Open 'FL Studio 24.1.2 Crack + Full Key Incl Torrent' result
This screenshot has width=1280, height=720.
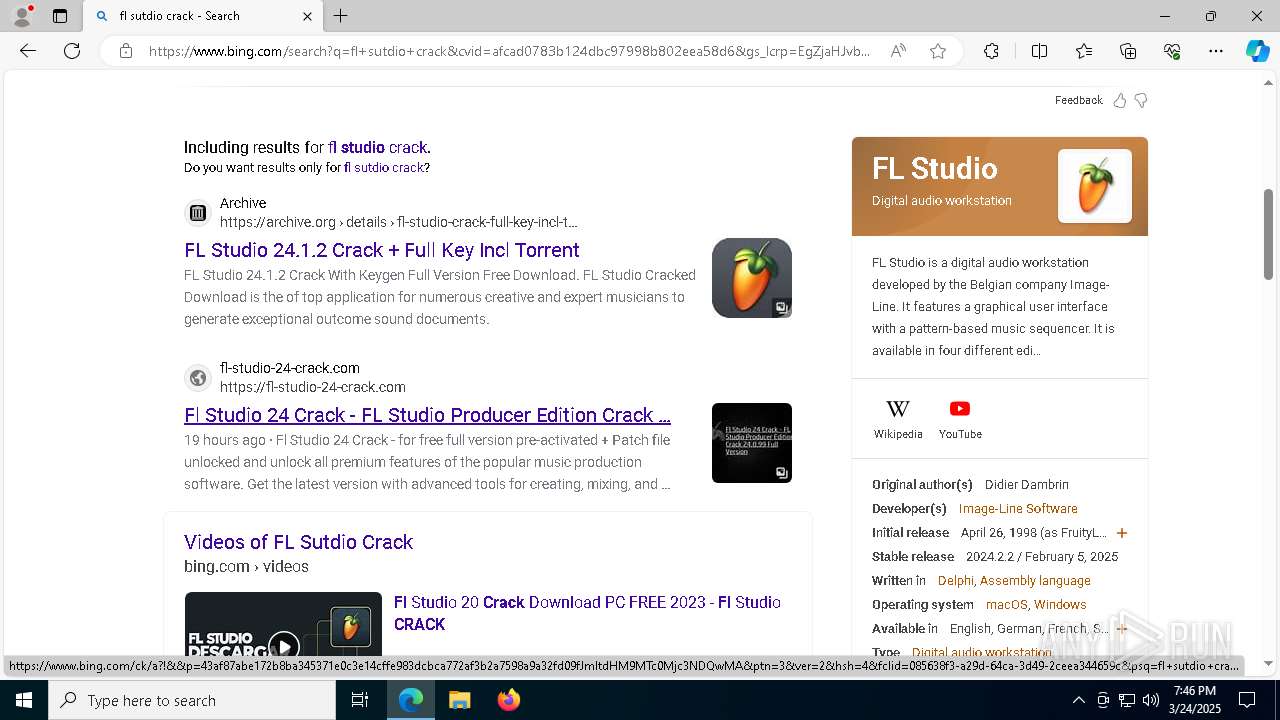[382, 250]
